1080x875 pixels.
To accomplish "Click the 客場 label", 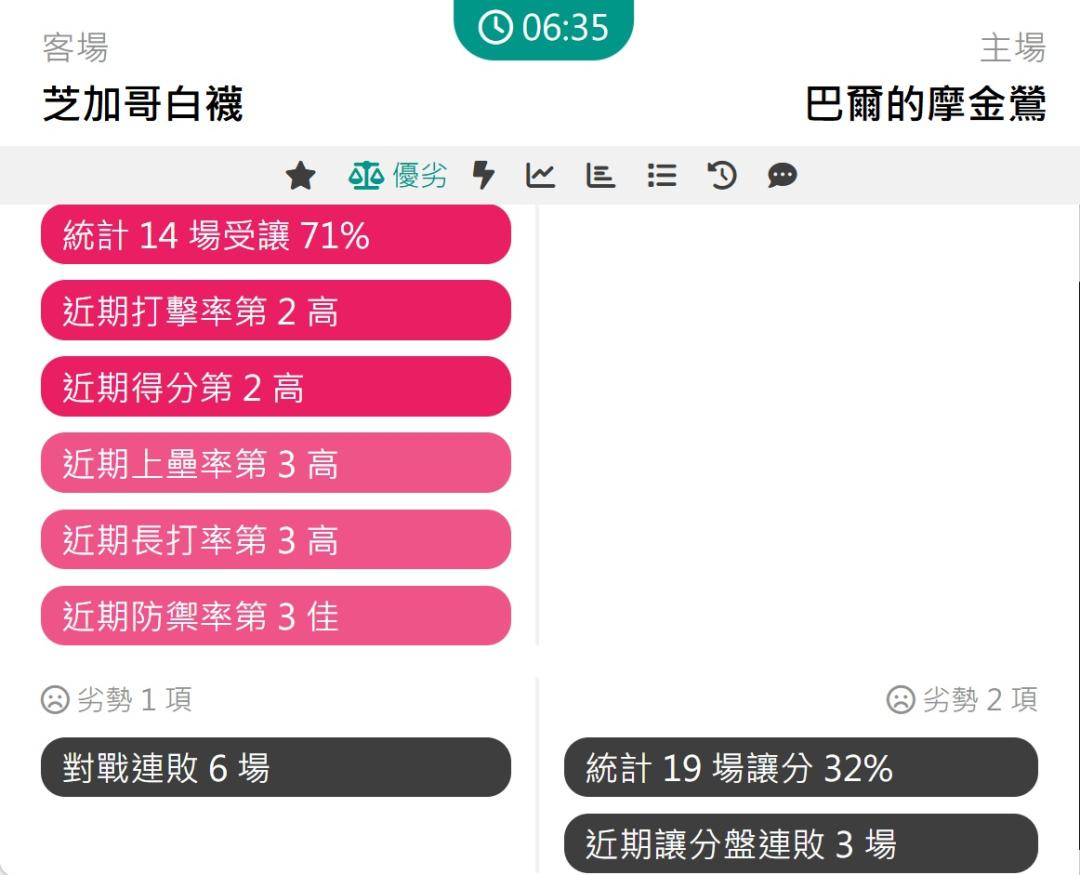I will (x=75, y=48).
